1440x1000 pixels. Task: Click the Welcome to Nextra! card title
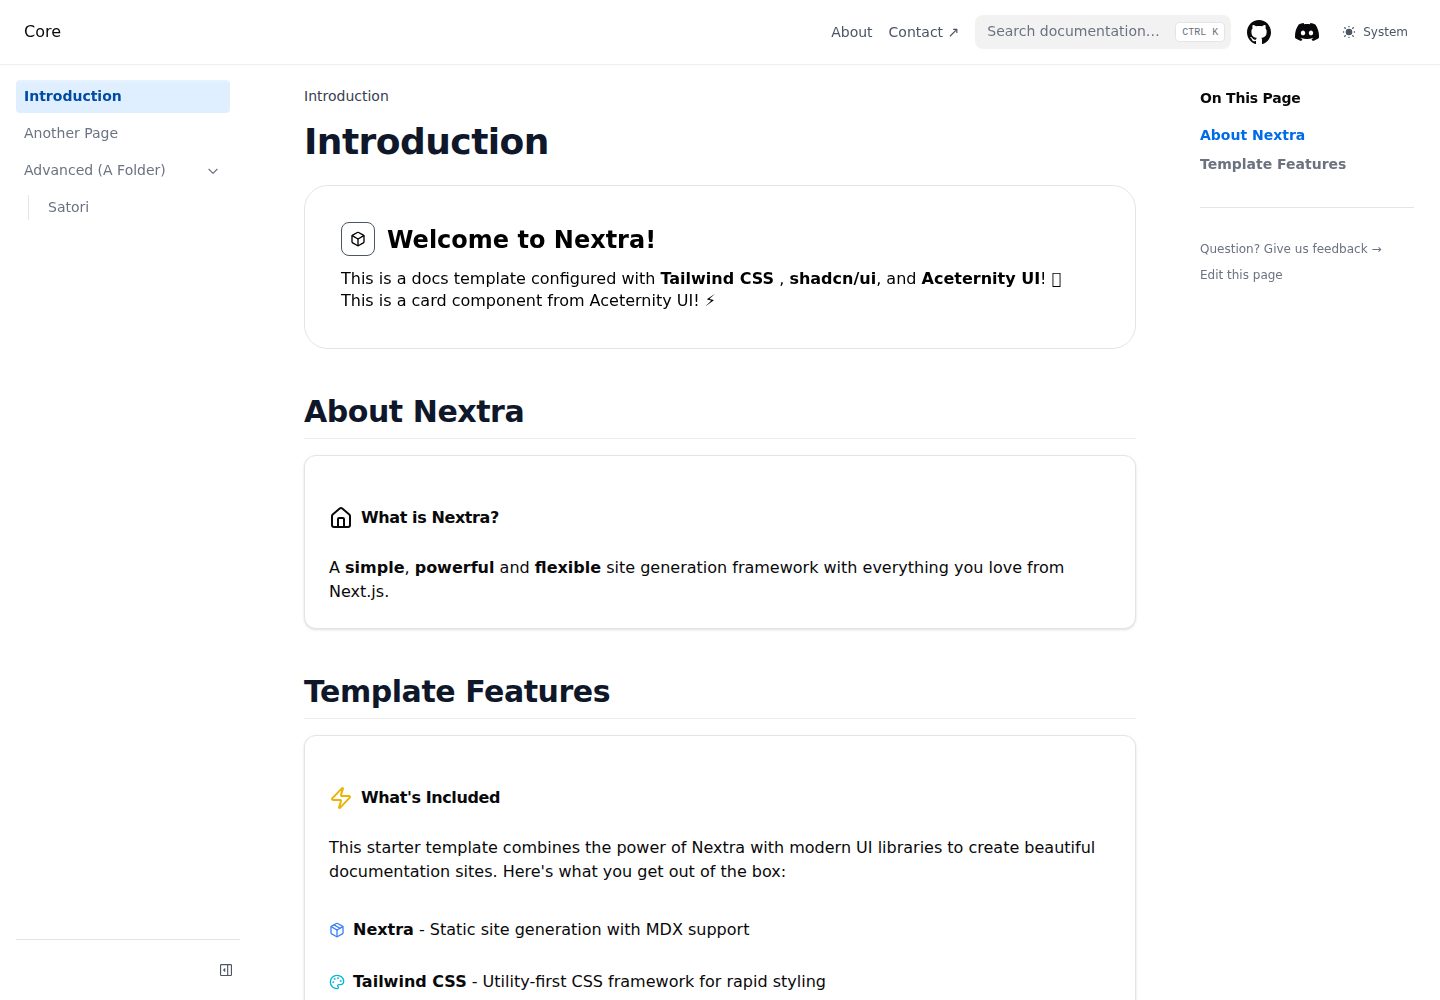pyautogui.click(x=521, y=240)
